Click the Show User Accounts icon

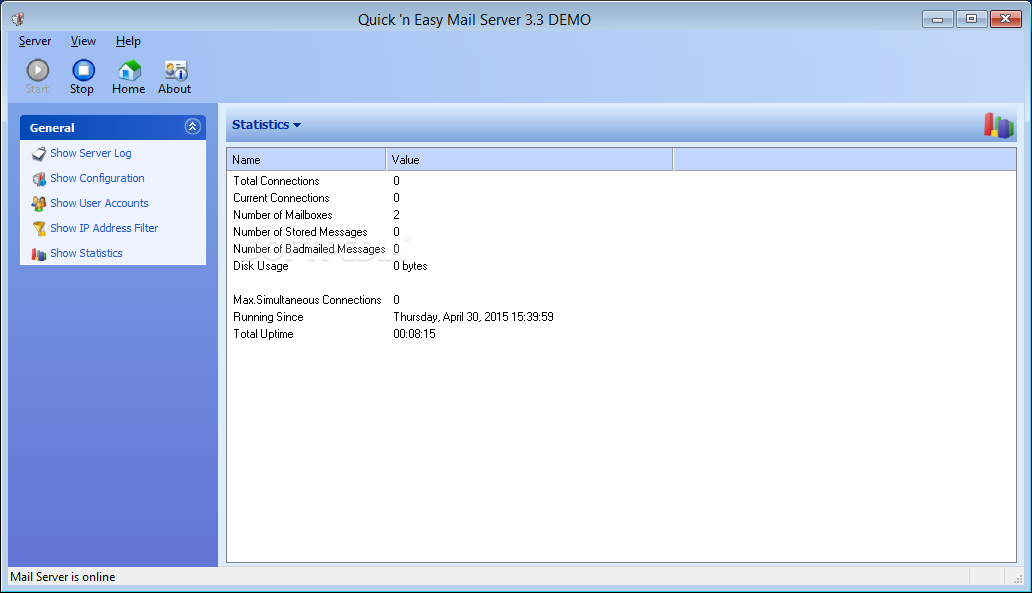coord(39,203)
